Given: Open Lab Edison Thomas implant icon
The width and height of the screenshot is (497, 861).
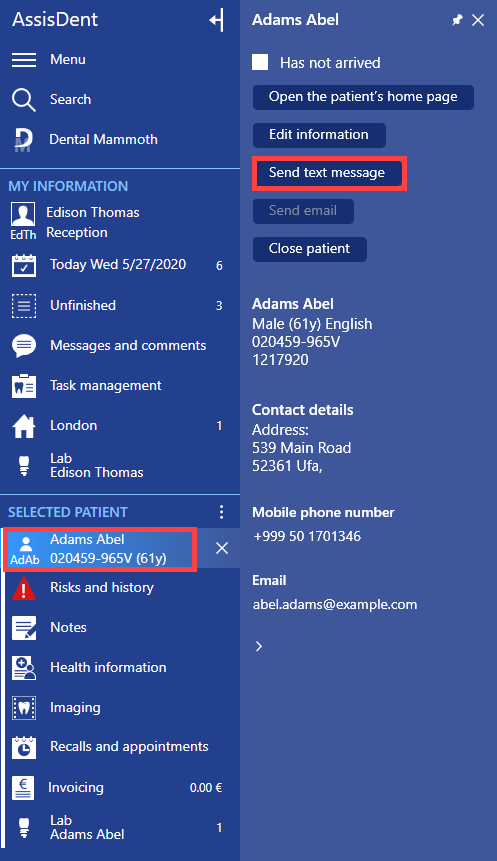Looking at the screenshot, I should 24,466.
